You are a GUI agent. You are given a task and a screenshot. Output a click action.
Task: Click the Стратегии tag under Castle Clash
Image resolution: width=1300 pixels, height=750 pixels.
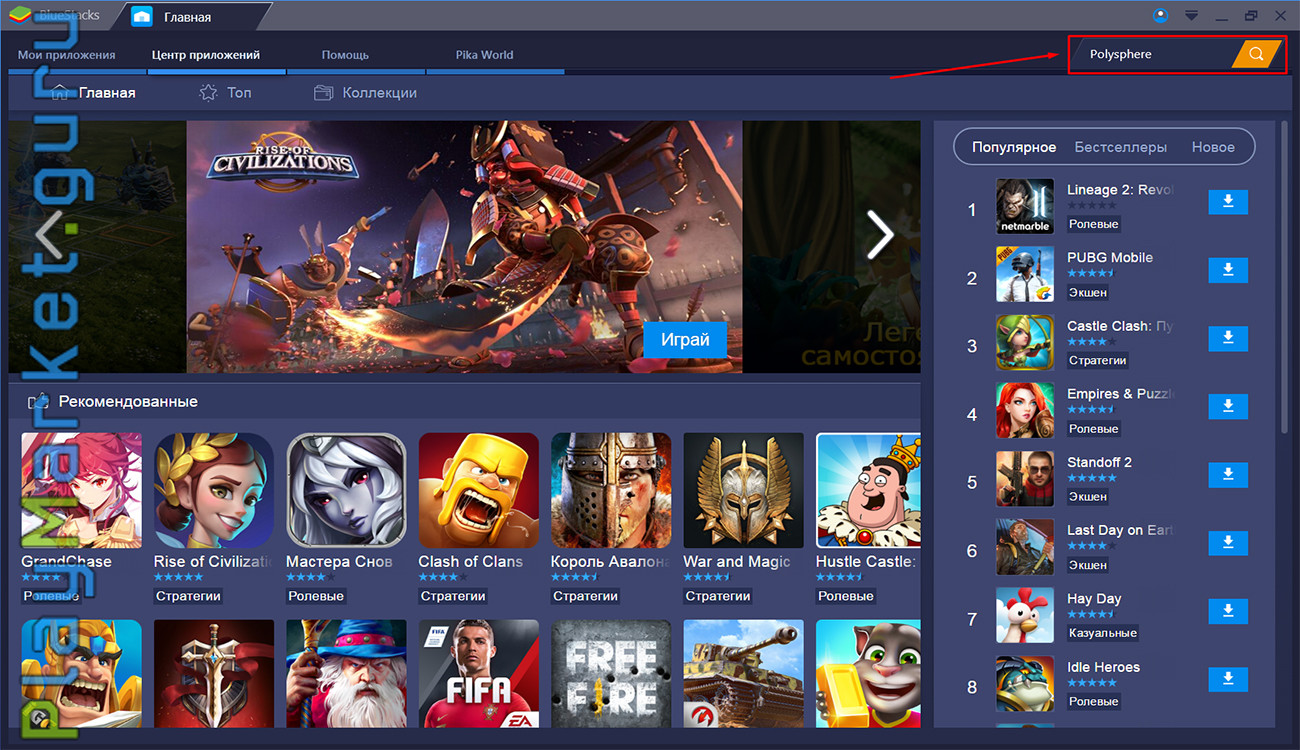click(x=1097, y=360)
